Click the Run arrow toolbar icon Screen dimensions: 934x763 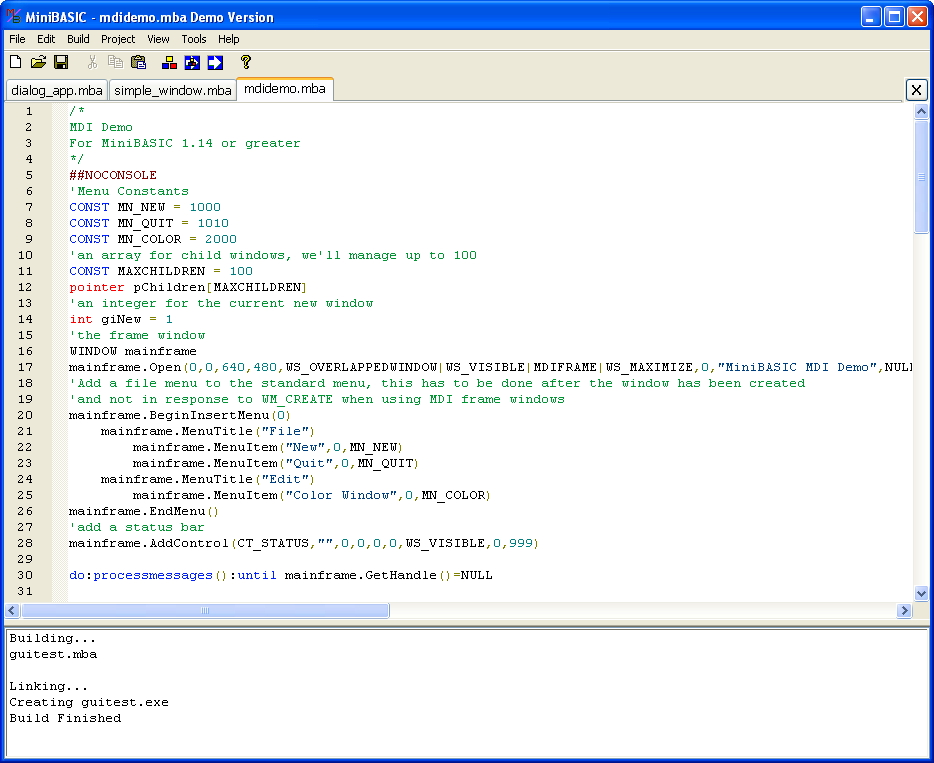pos(215,62)
